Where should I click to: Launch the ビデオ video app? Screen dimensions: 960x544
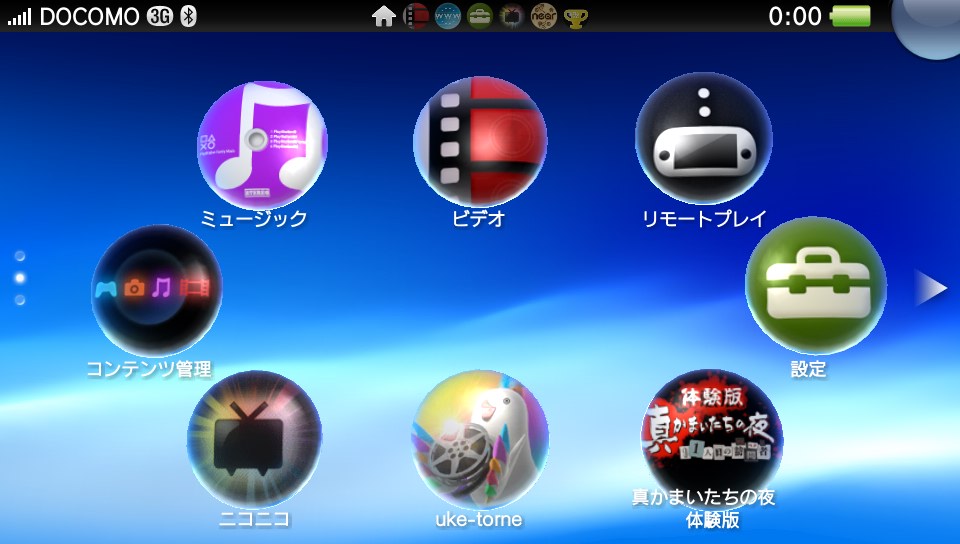tap(481, 141)
